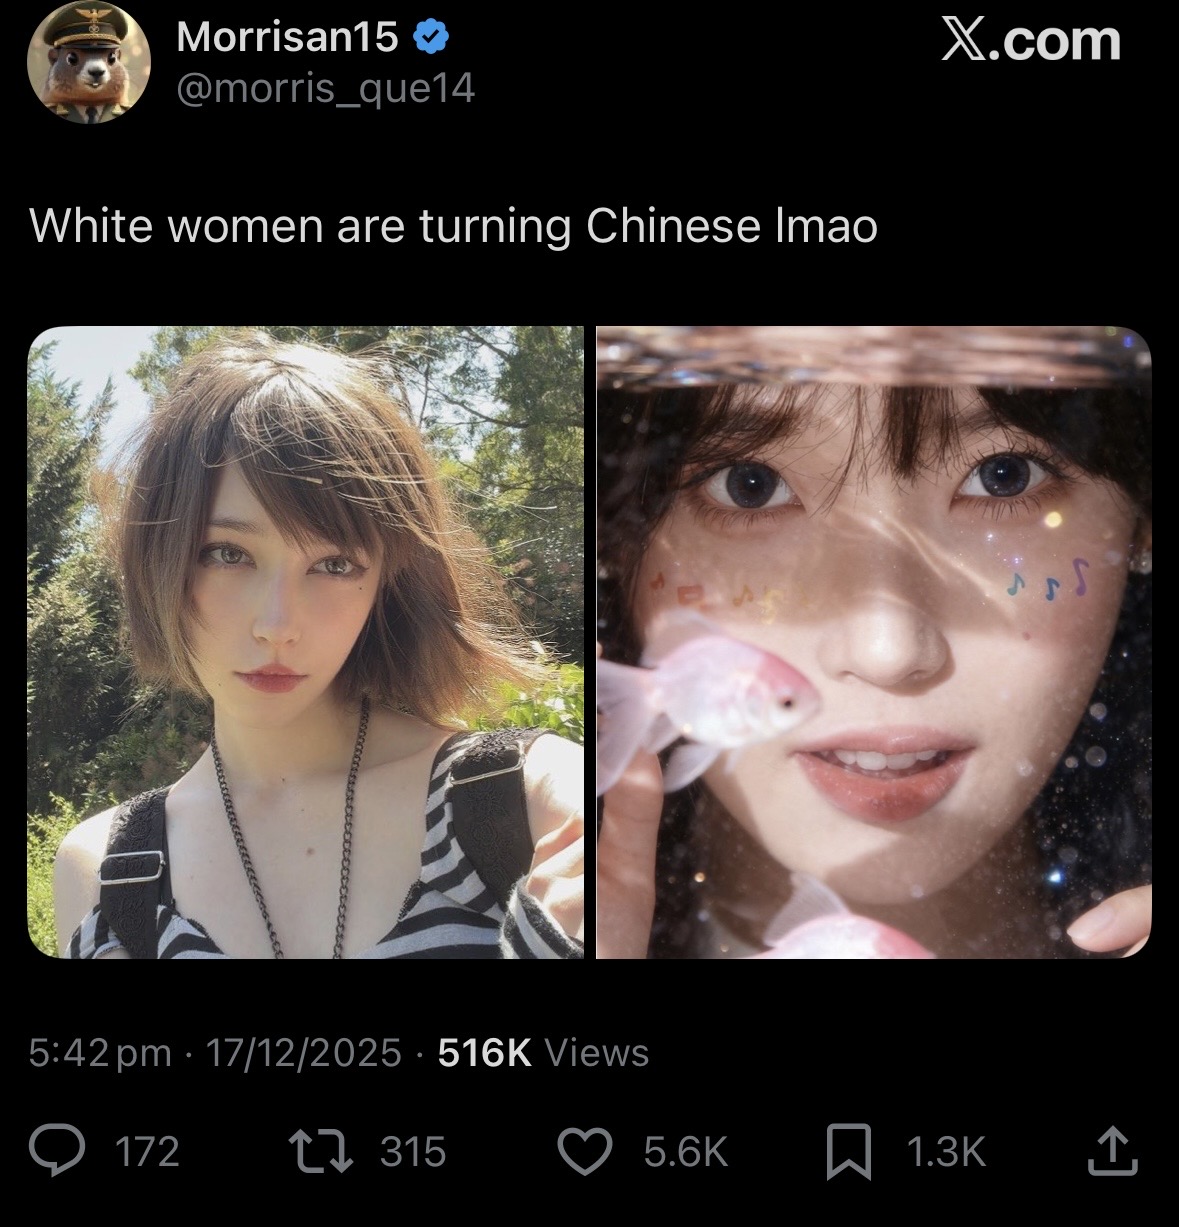Tap the reply speech bubble icon
The image size is (1179, 1227).
coord(62,1152)
